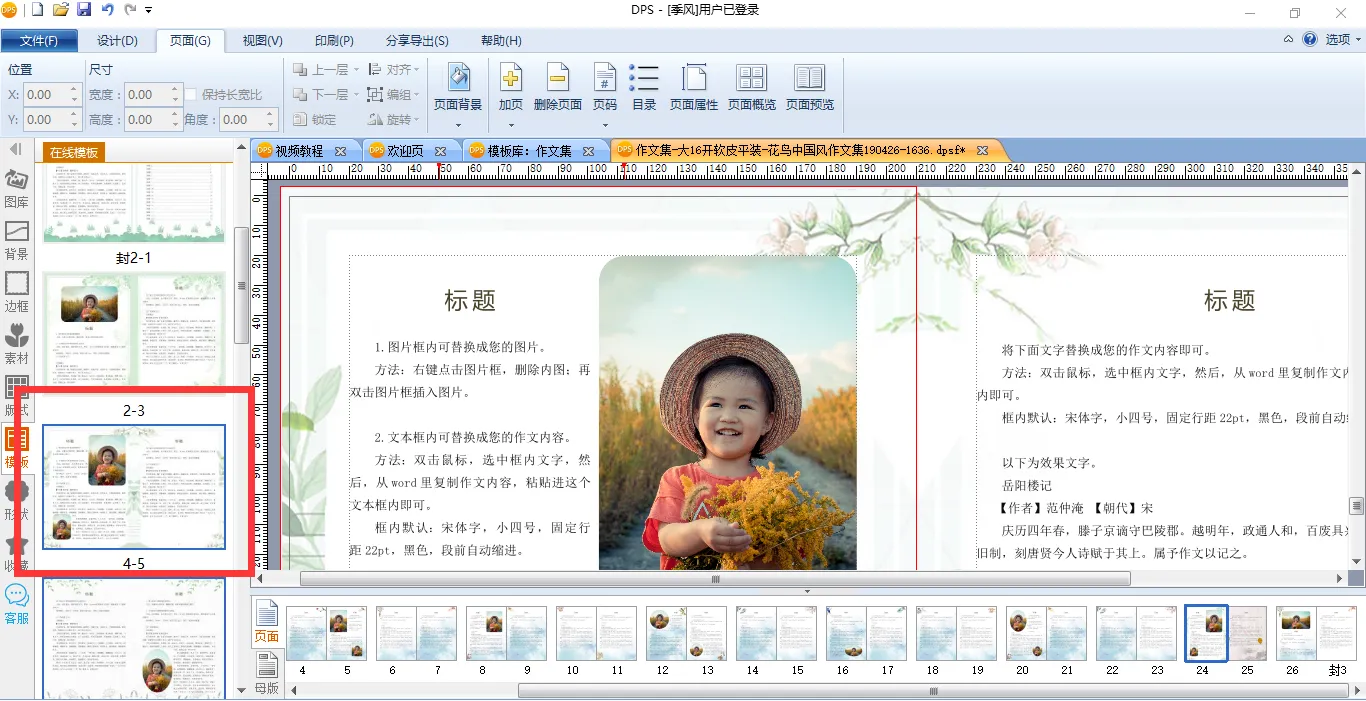Expand the 加页 add page dropdown
Viewport: 1366px width, 701px height.
coord(511,125)
